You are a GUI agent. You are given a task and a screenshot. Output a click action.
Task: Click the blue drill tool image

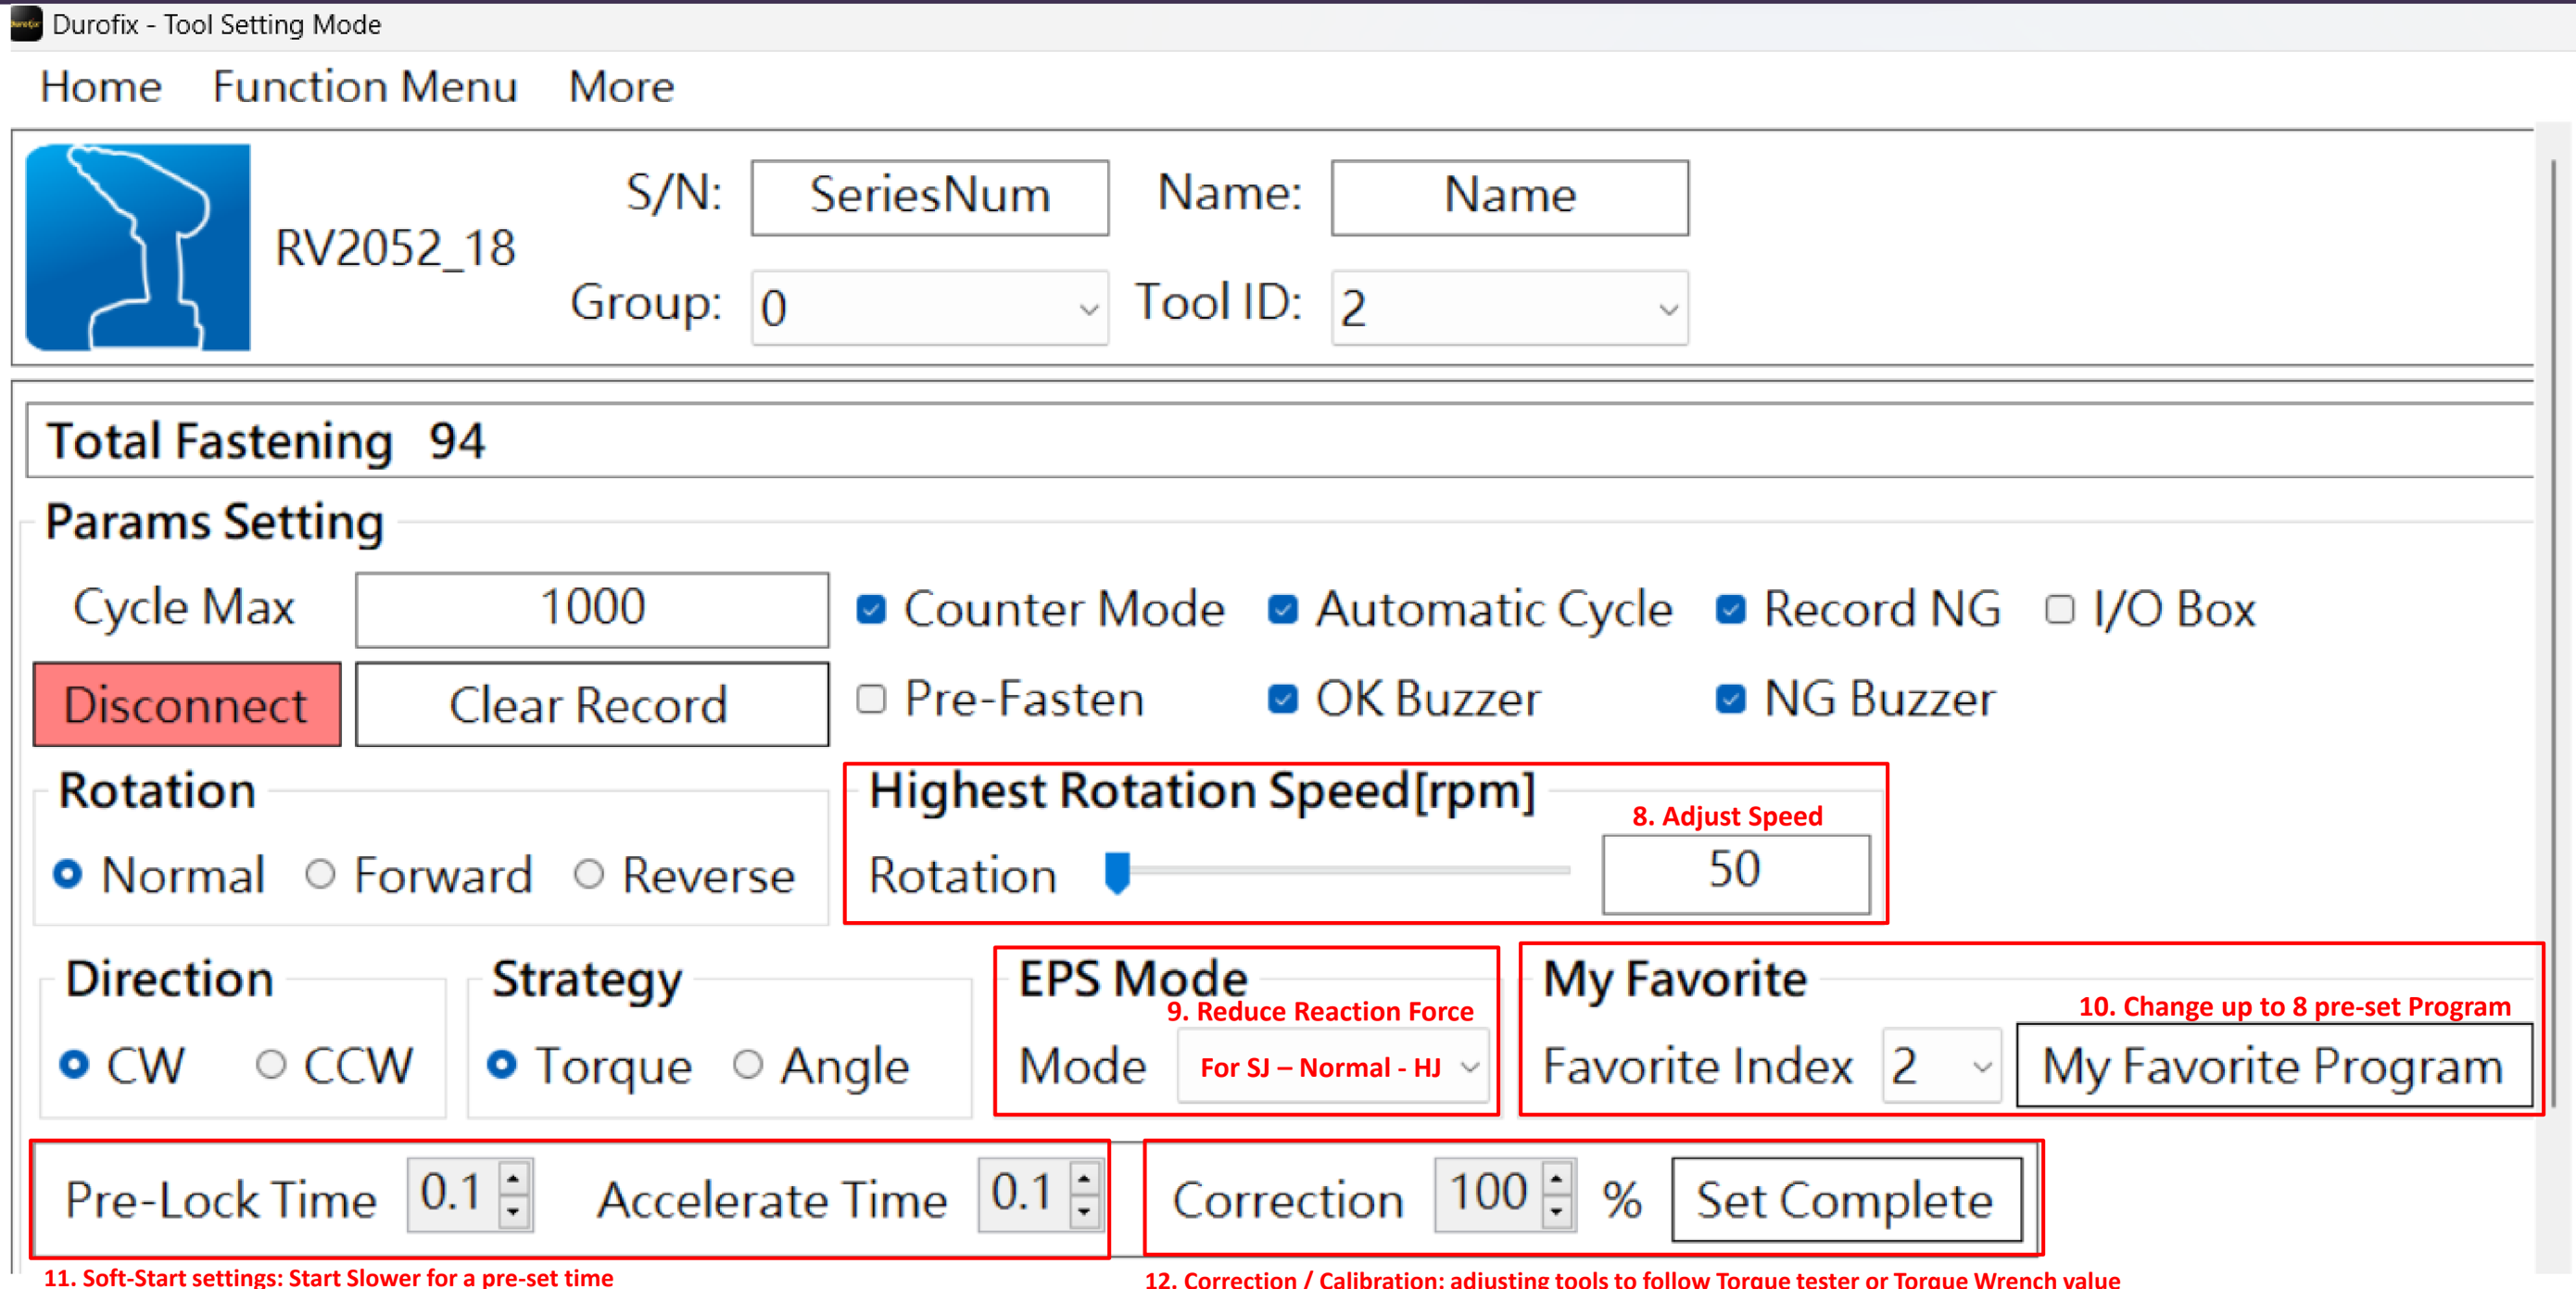coord(137,247)
